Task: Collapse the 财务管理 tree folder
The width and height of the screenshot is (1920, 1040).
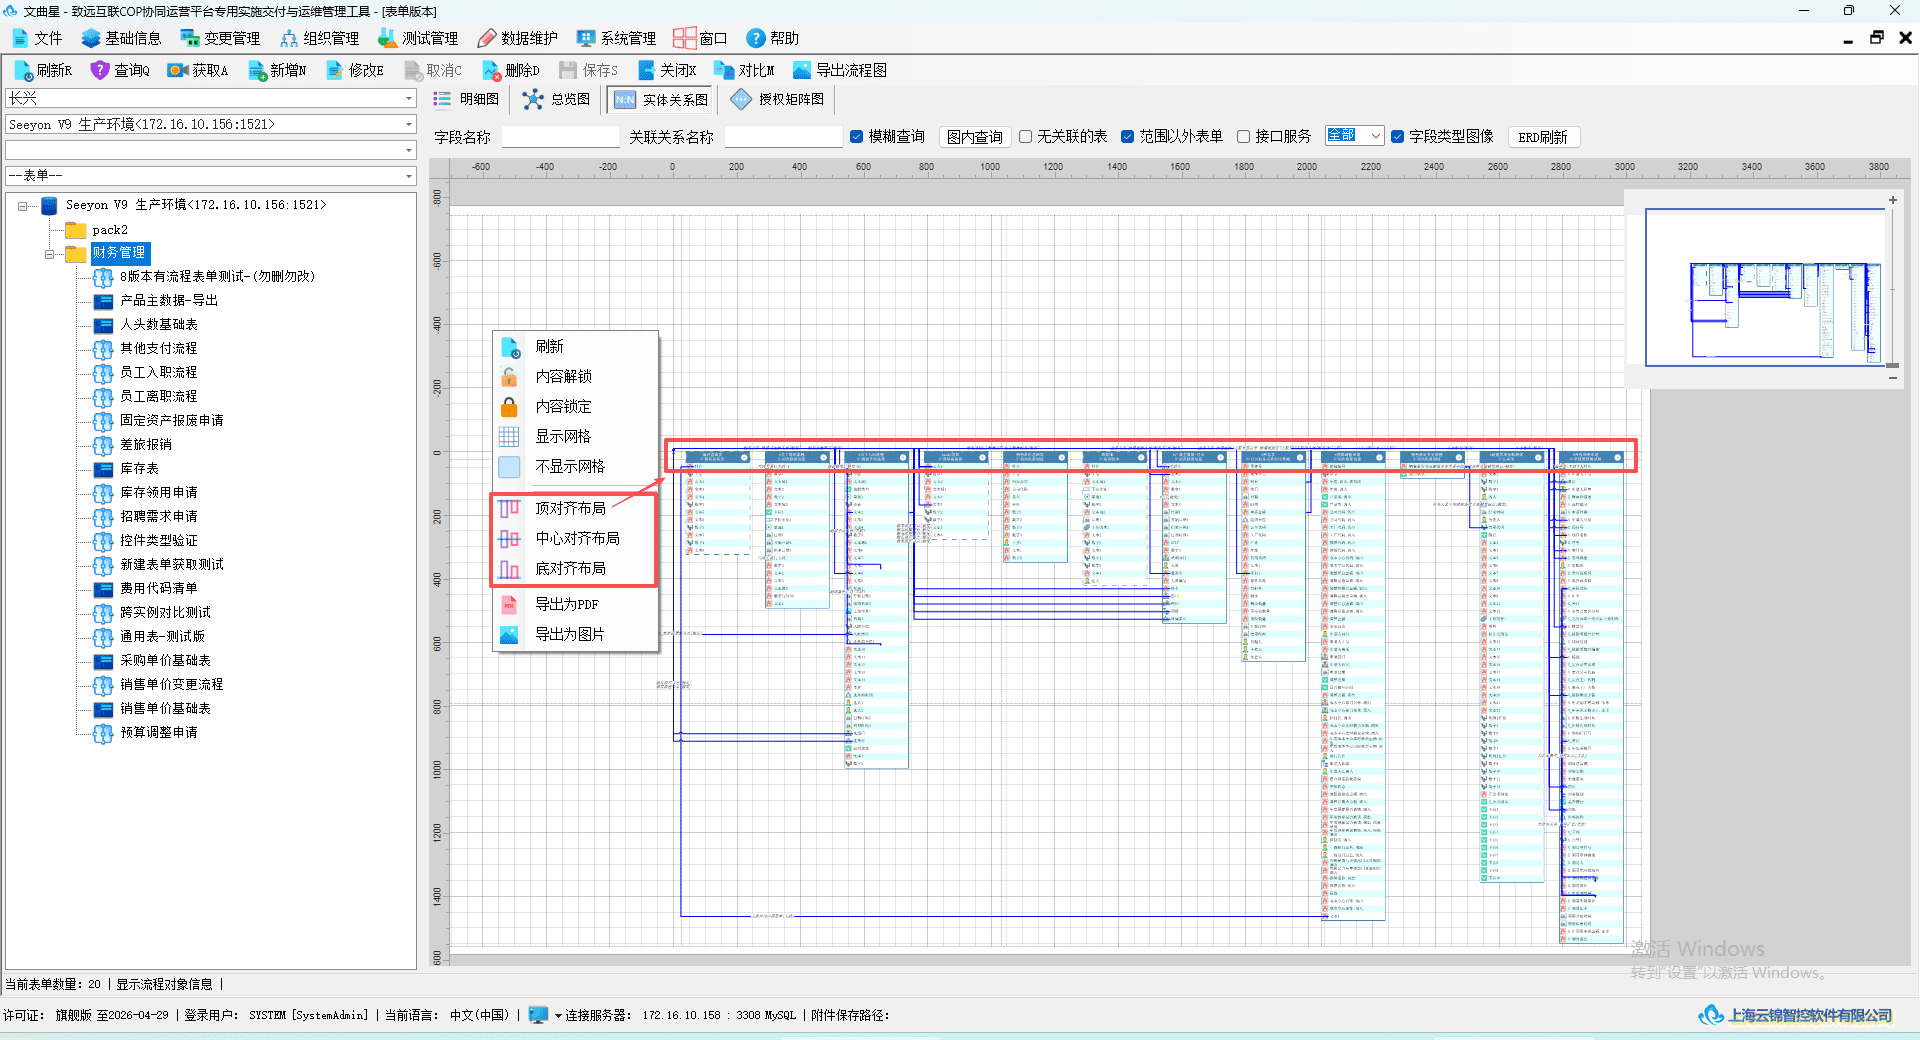Action: tap(49, 254)
